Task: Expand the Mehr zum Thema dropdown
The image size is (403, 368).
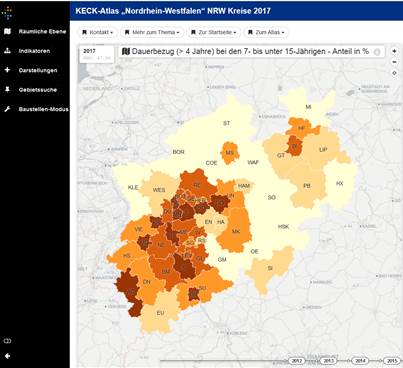Action: pyautogui.click(x=152, y=32)
